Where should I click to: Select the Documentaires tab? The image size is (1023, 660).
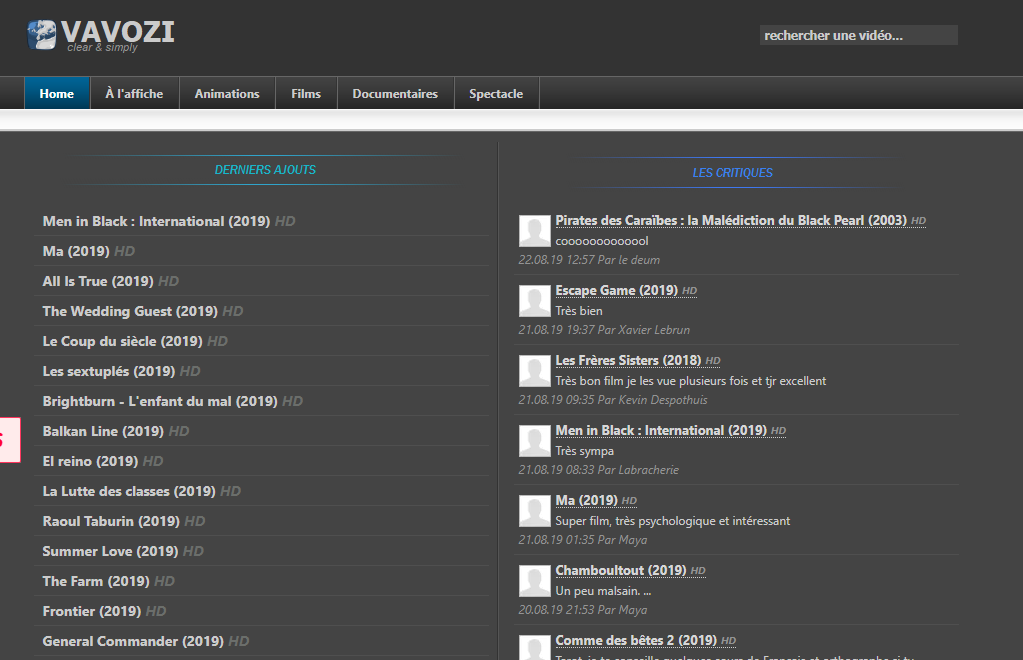(x=395, y=93)
